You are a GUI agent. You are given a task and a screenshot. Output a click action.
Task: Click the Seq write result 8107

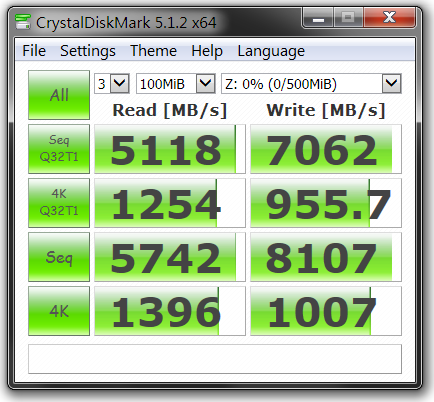tap(326, 257)
